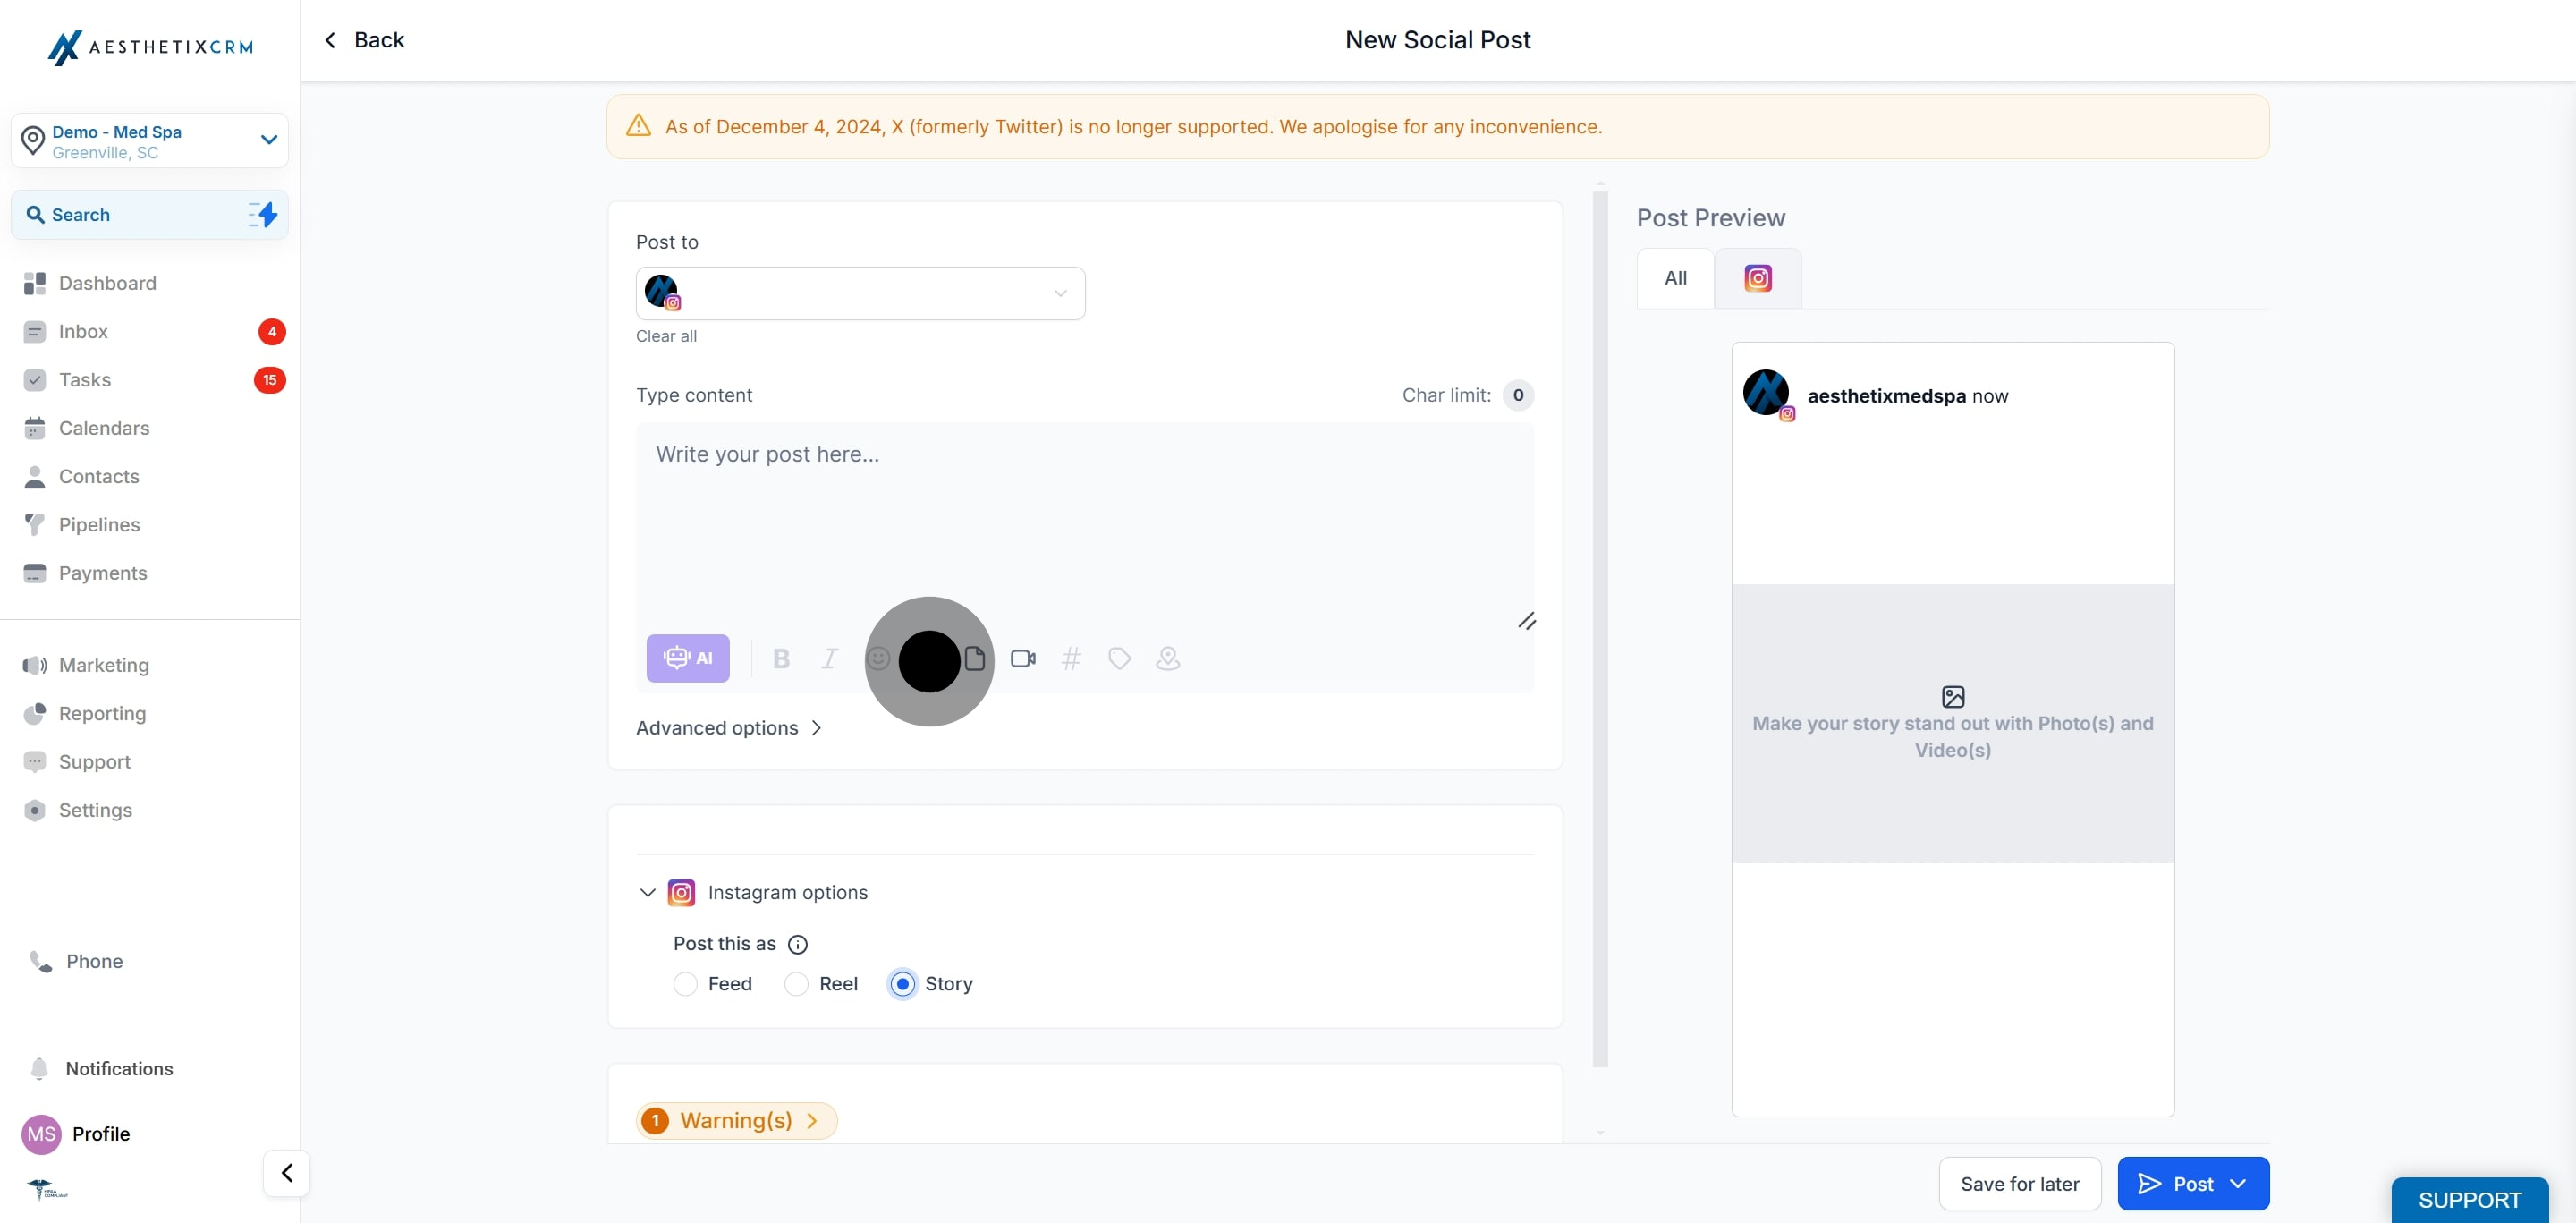Screen dimensions: 2576x1223
Task: Select the Feed radio button
Action: [685, 984]
